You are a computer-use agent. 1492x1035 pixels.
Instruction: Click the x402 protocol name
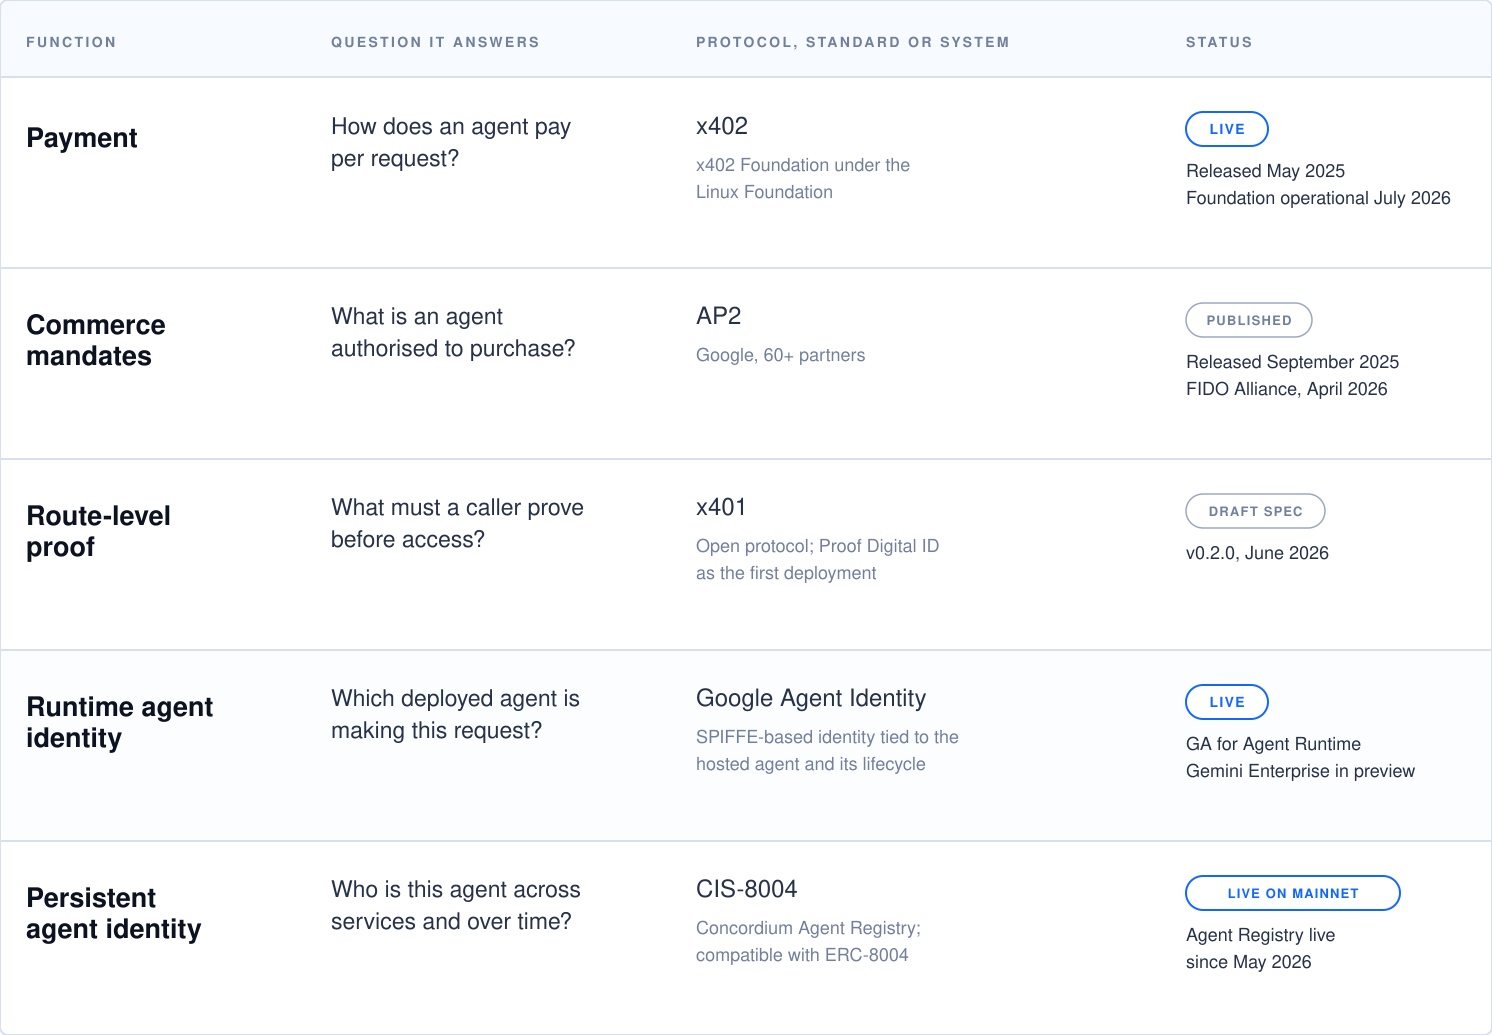(x=722, y=126)
